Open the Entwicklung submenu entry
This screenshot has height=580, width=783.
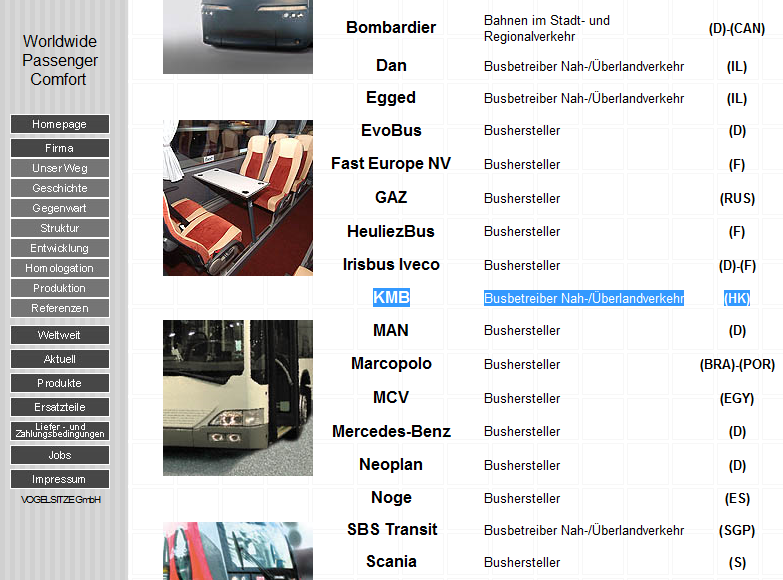[59, 248]
